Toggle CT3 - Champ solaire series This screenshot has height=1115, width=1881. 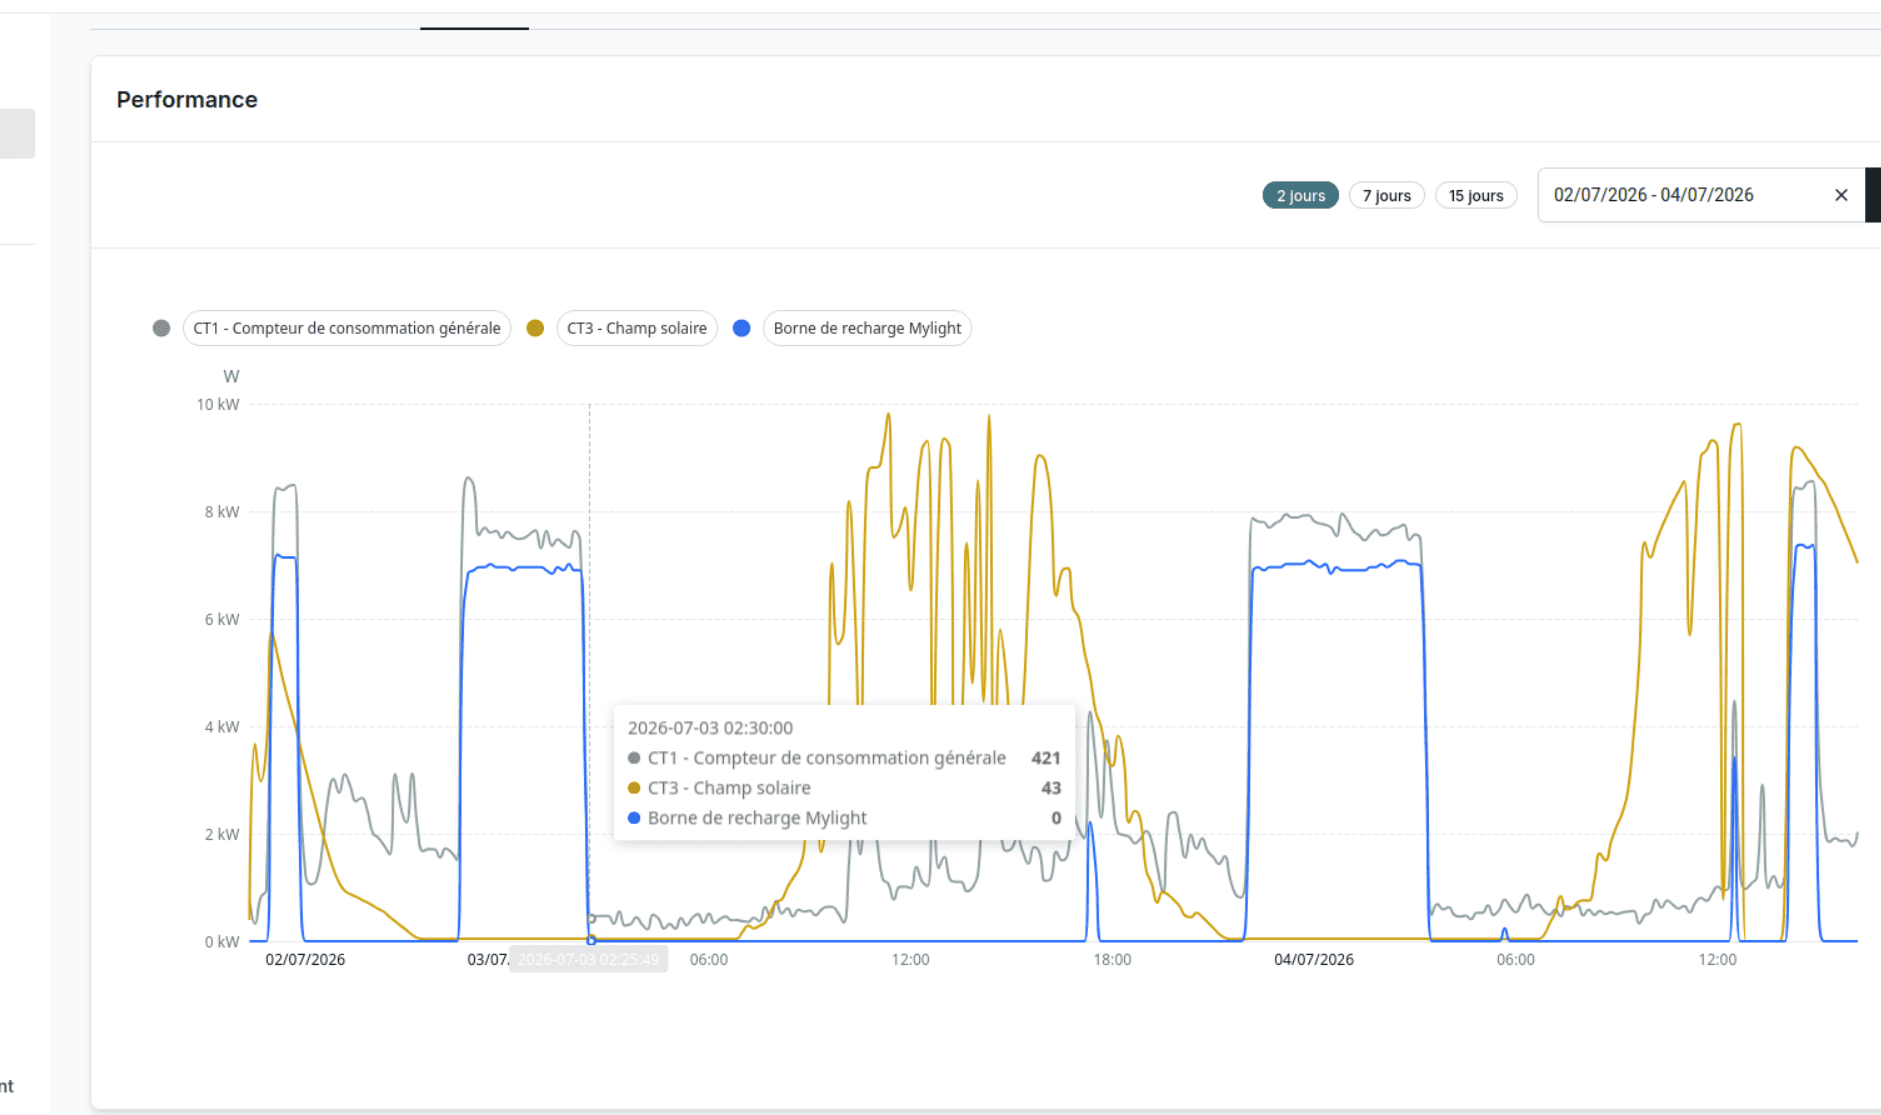(637, 328)
